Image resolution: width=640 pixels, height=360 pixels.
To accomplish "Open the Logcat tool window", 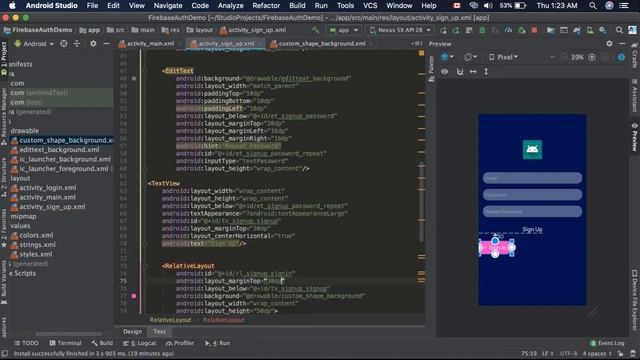I will click(140, 343).
